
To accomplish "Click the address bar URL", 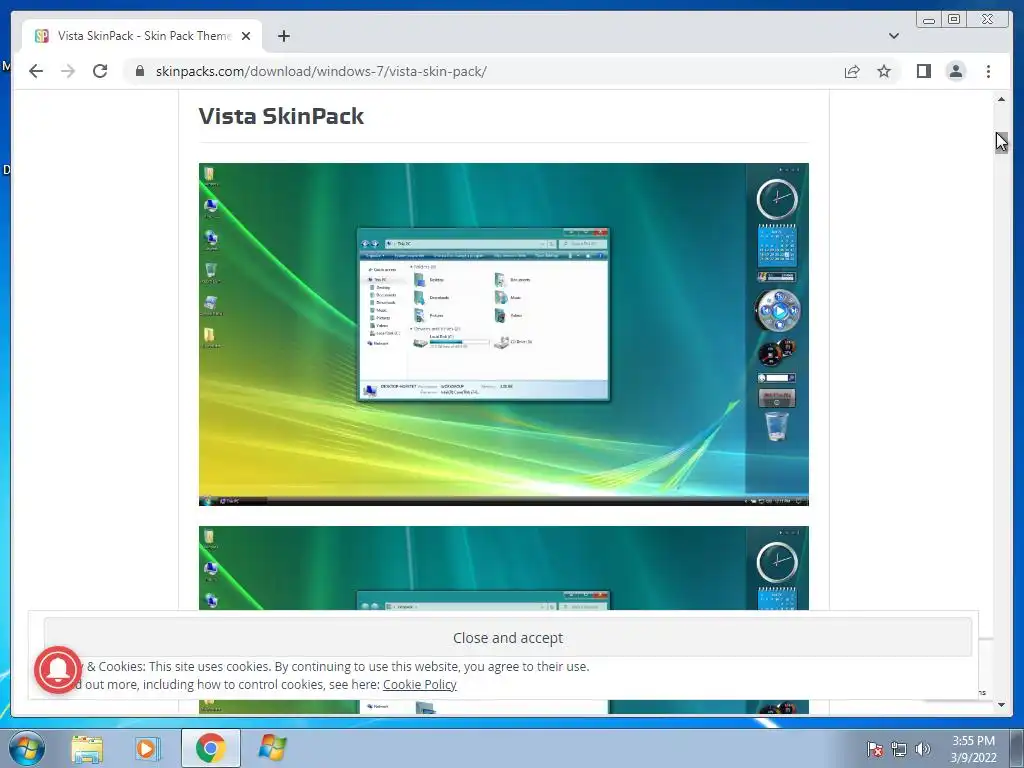I will point(321,71).
